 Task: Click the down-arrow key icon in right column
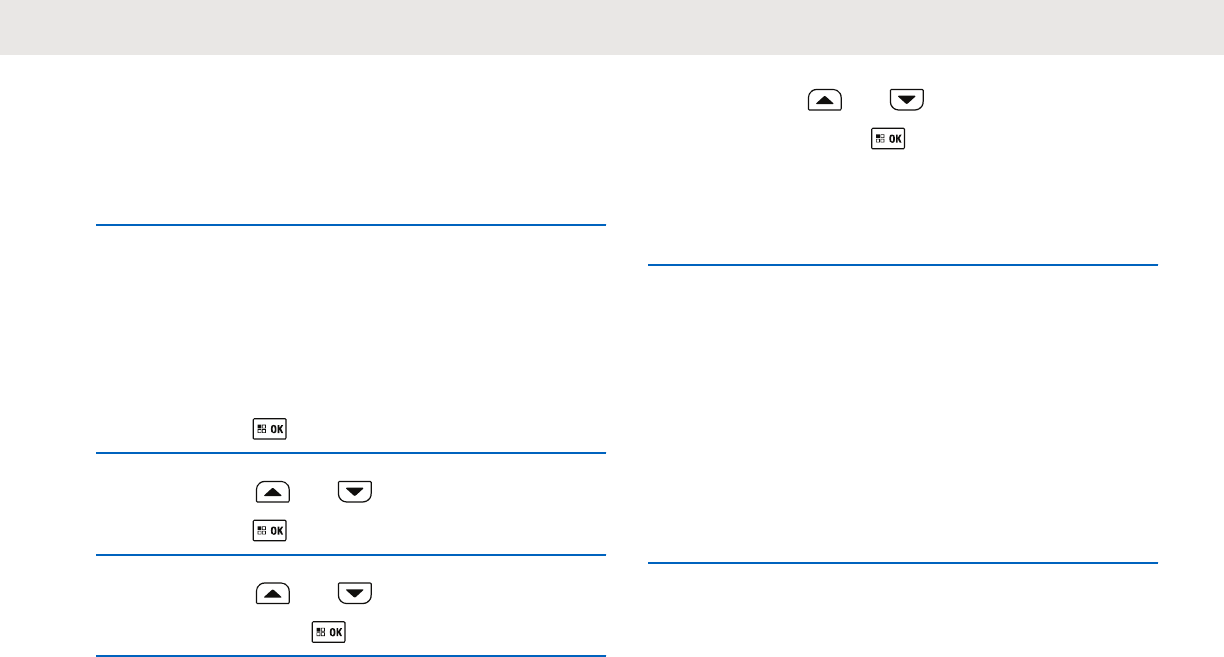907,100
